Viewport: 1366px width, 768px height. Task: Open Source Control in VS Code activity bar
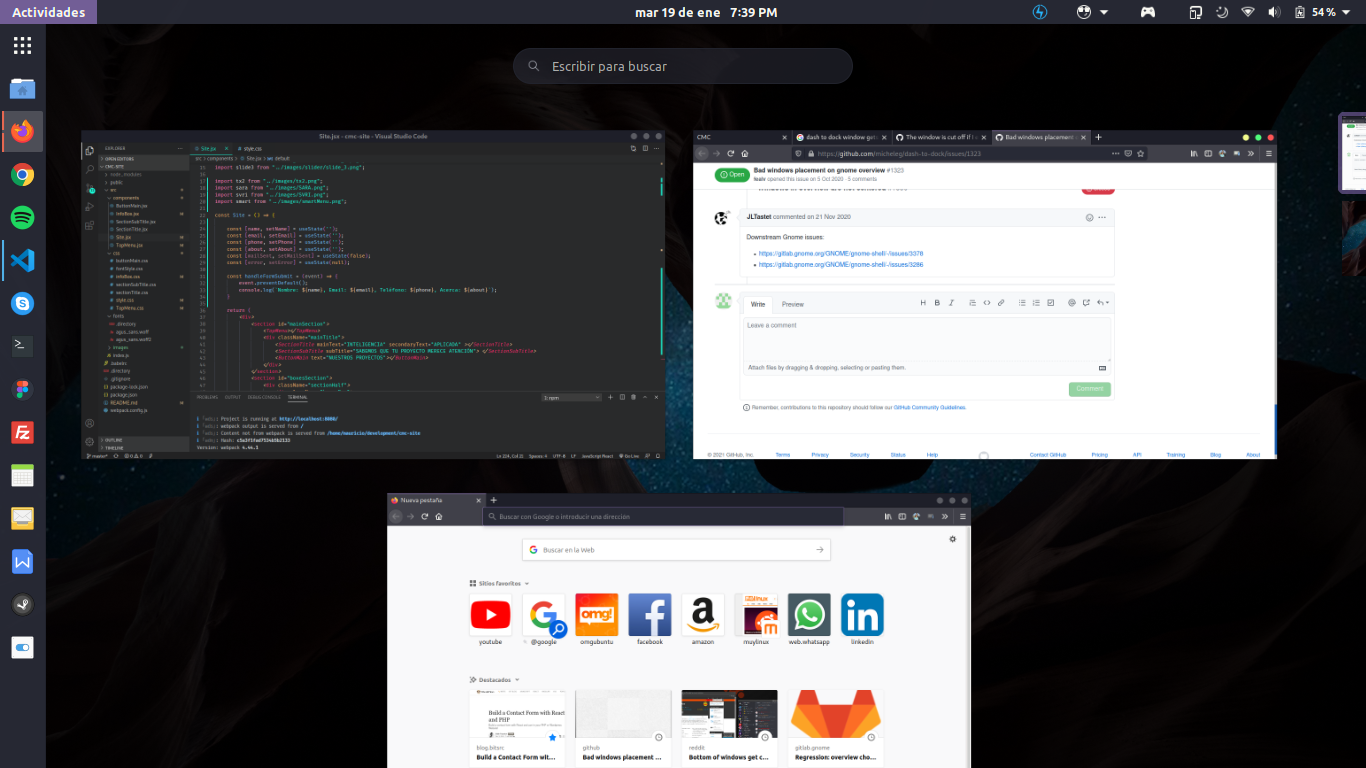pos(90,188)
